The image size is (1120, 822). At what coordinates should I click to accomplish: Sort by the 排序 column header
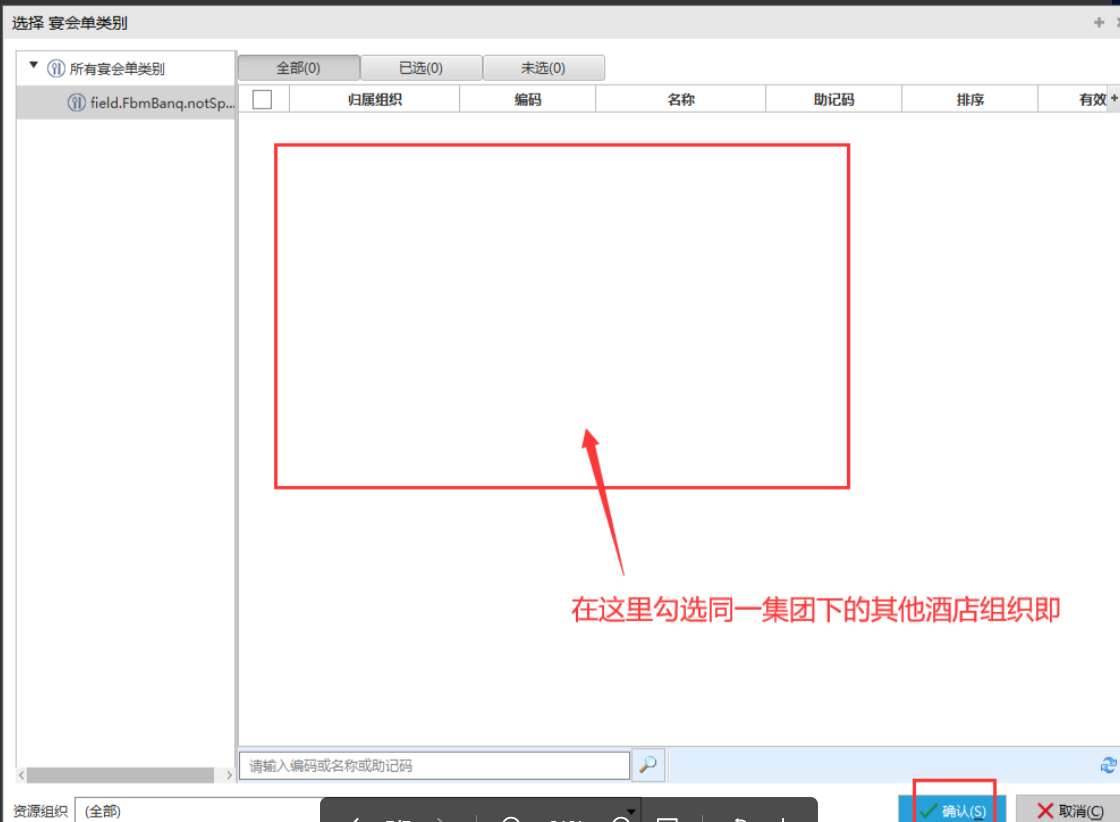pyautogui.click(x=969, y=99)
